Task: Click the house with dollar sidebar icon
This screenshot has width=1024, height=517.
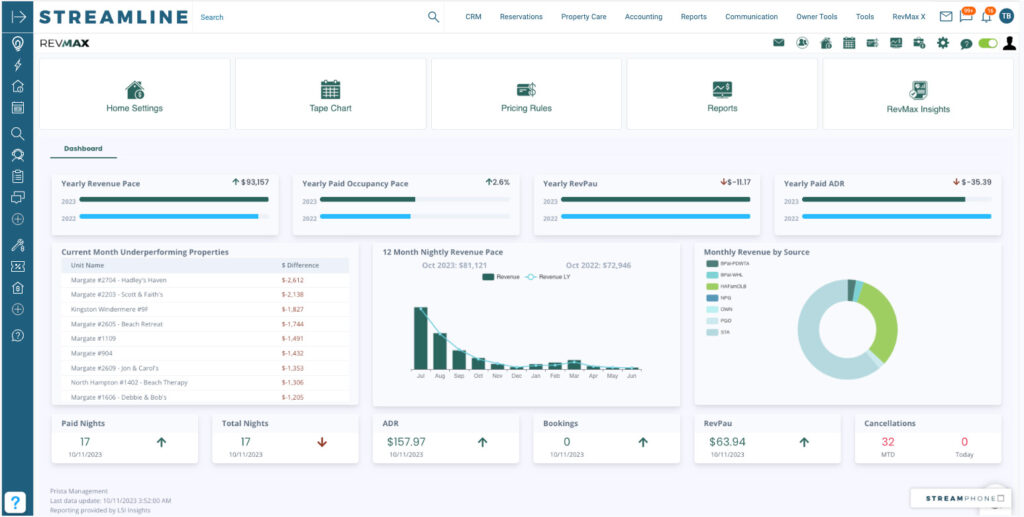Action: tap(18, 287)
